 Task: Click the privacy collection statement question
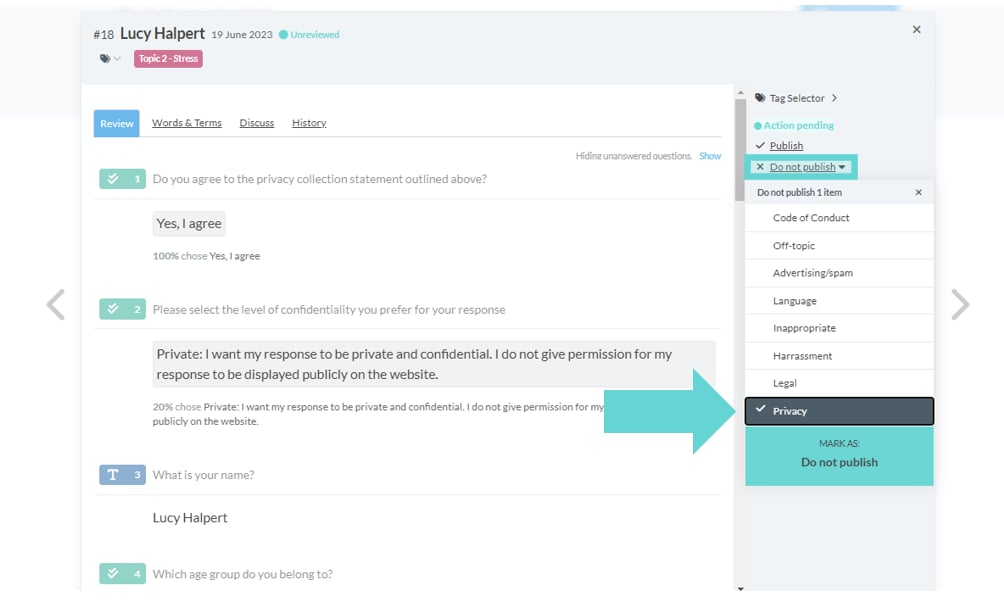(x=320, y=179)
